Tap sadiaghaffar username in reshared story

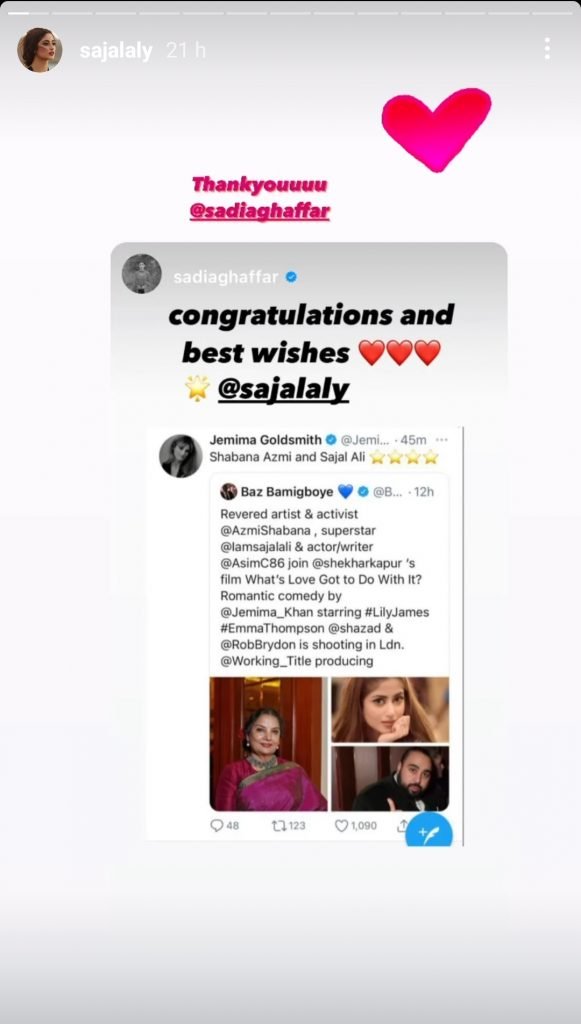(226, 277)
